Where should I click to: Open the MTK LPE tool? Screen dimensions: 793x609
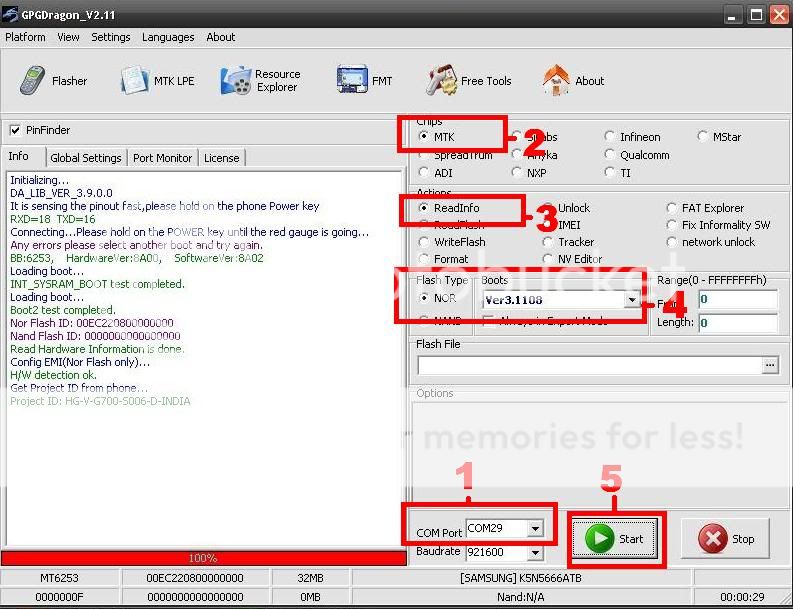(158, 81)
